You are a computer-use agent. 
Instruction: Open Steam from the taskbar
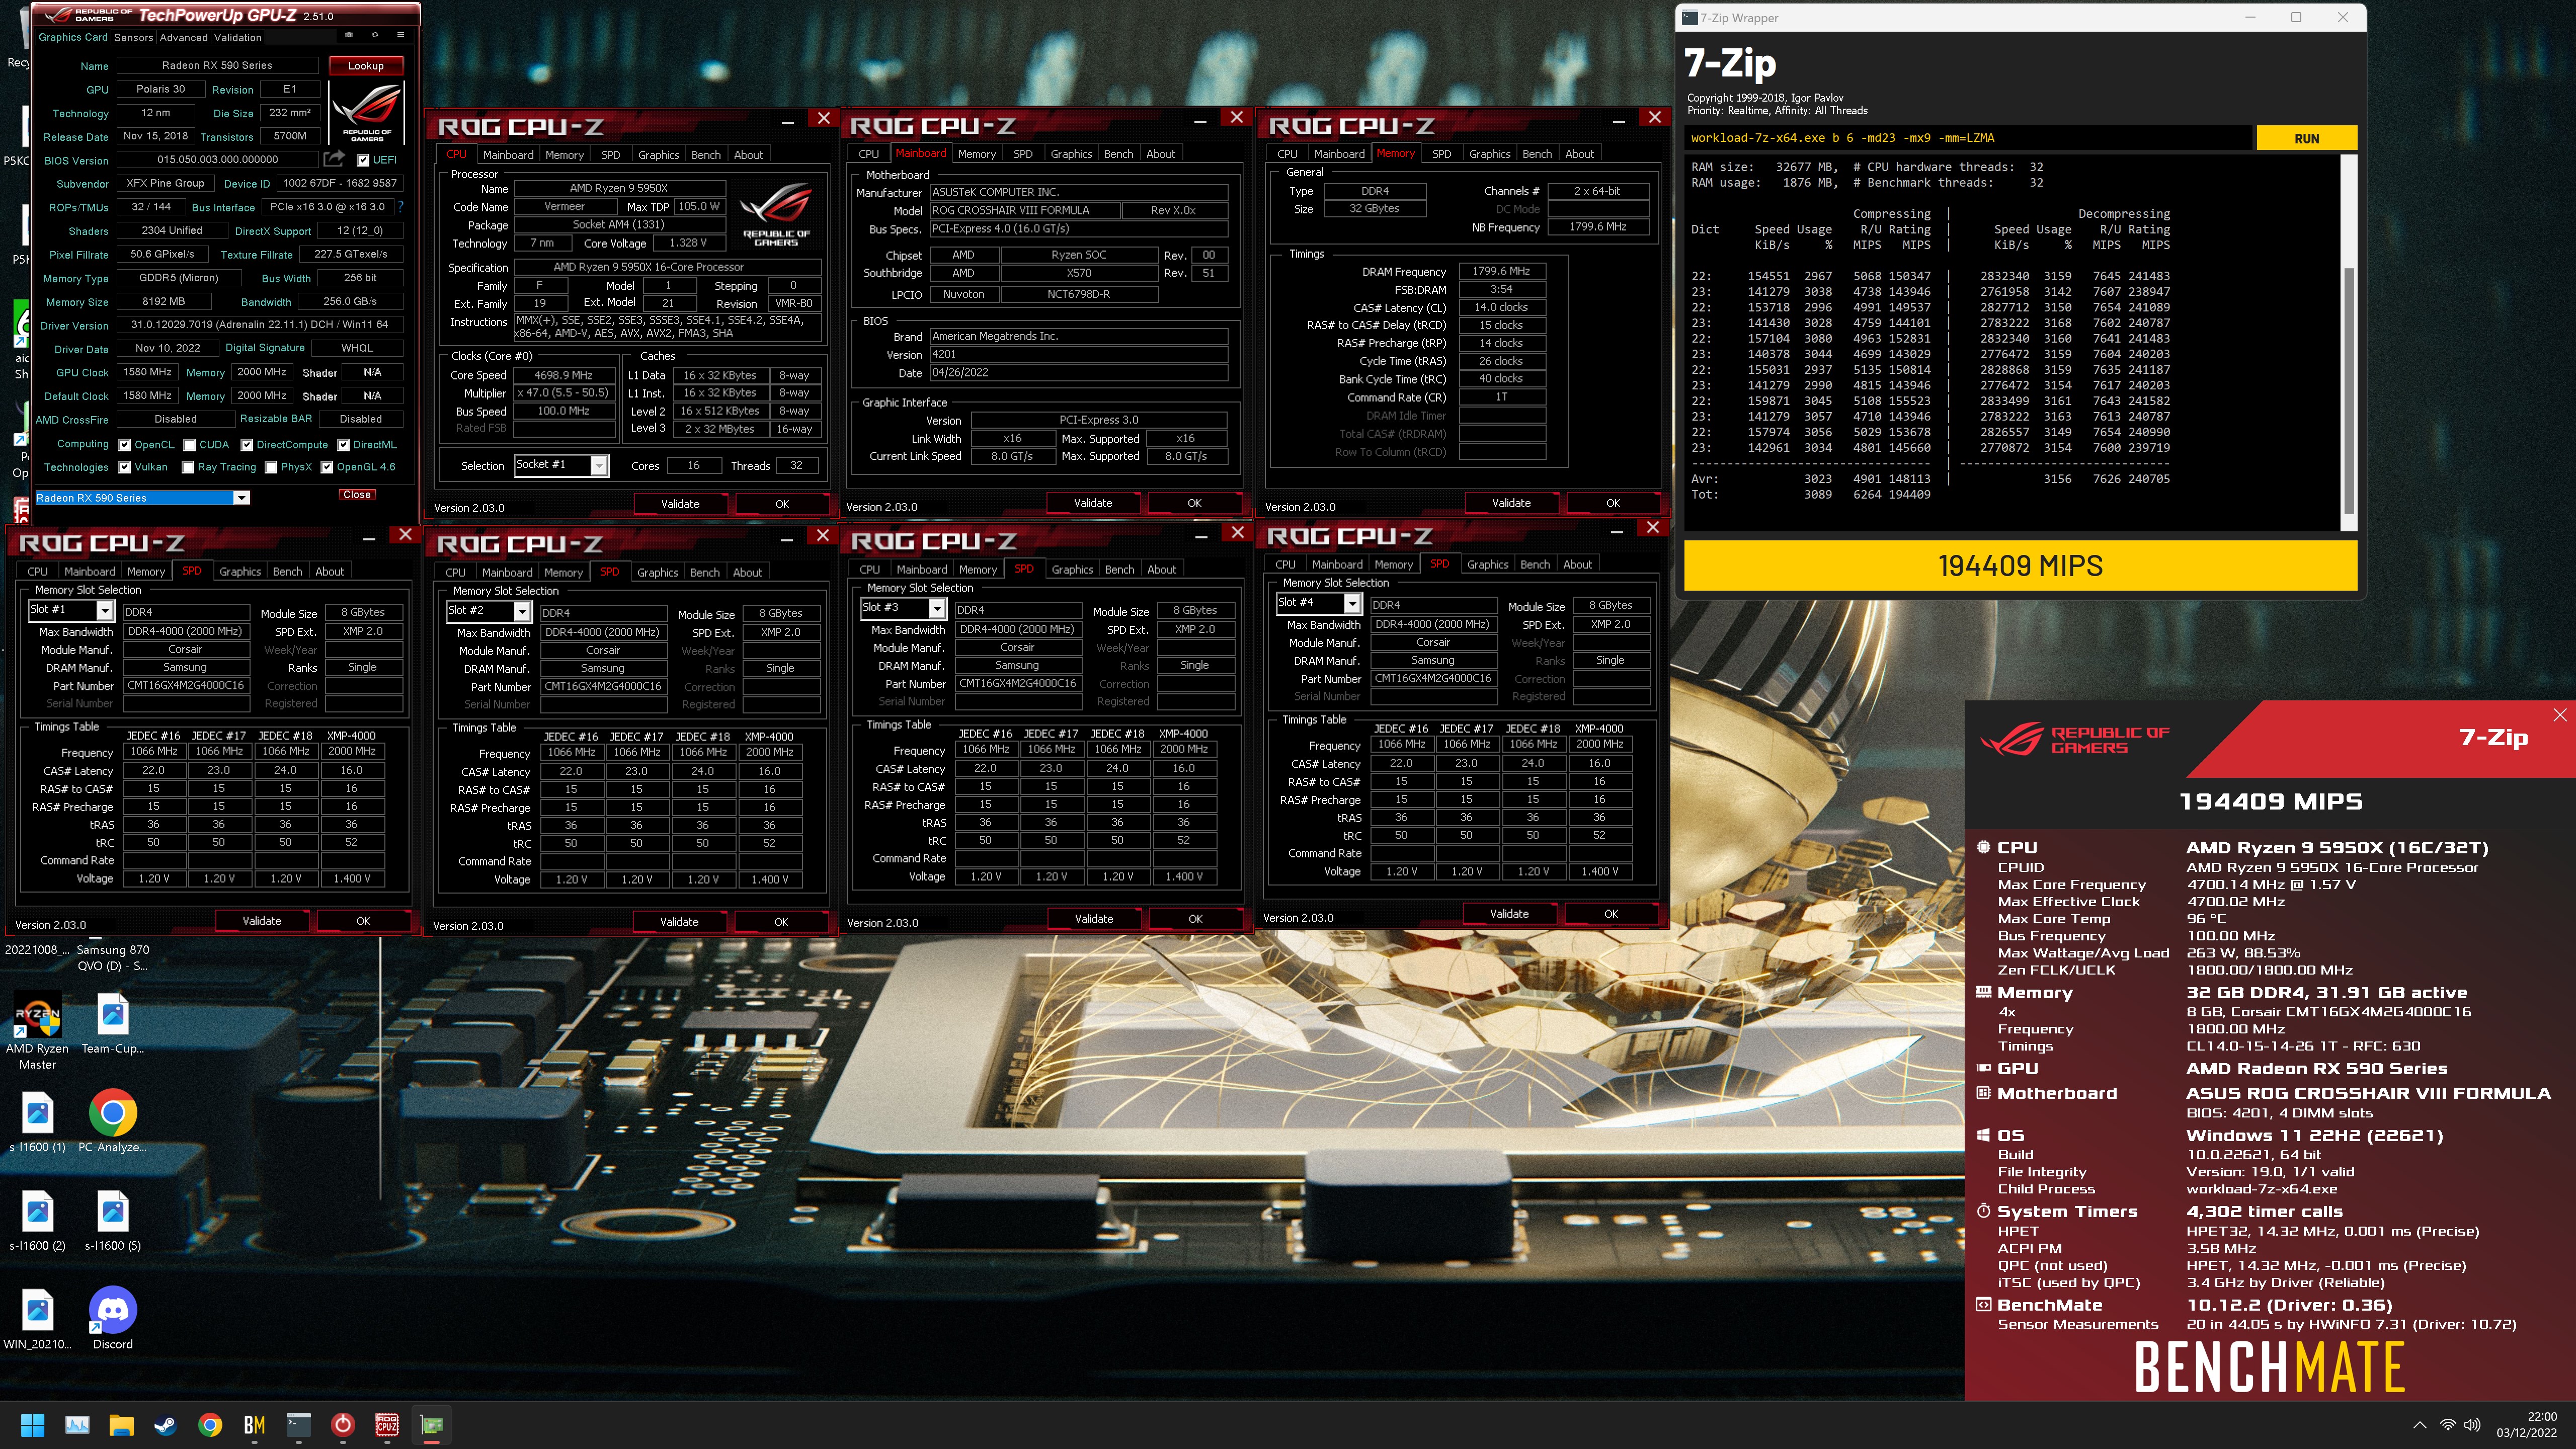click(x=166, y=1424)
